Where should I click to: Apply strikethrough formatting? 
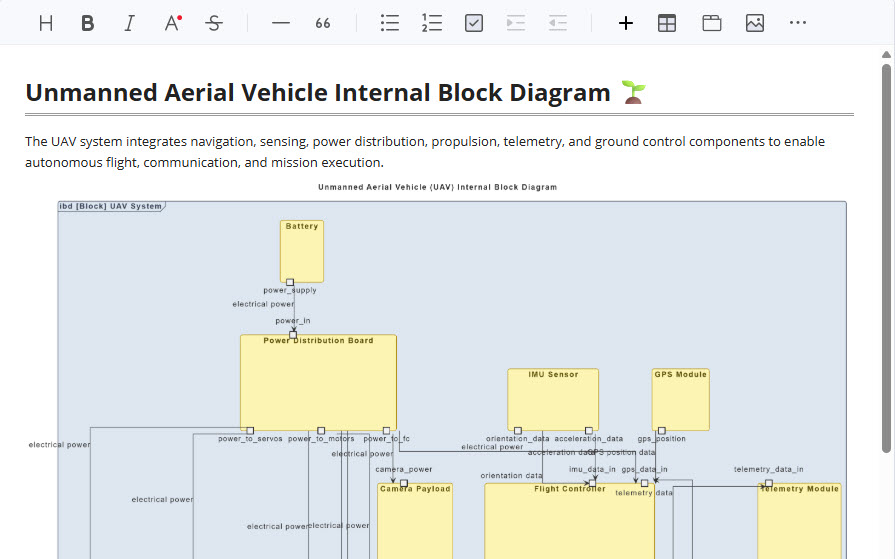pos(214,23)
